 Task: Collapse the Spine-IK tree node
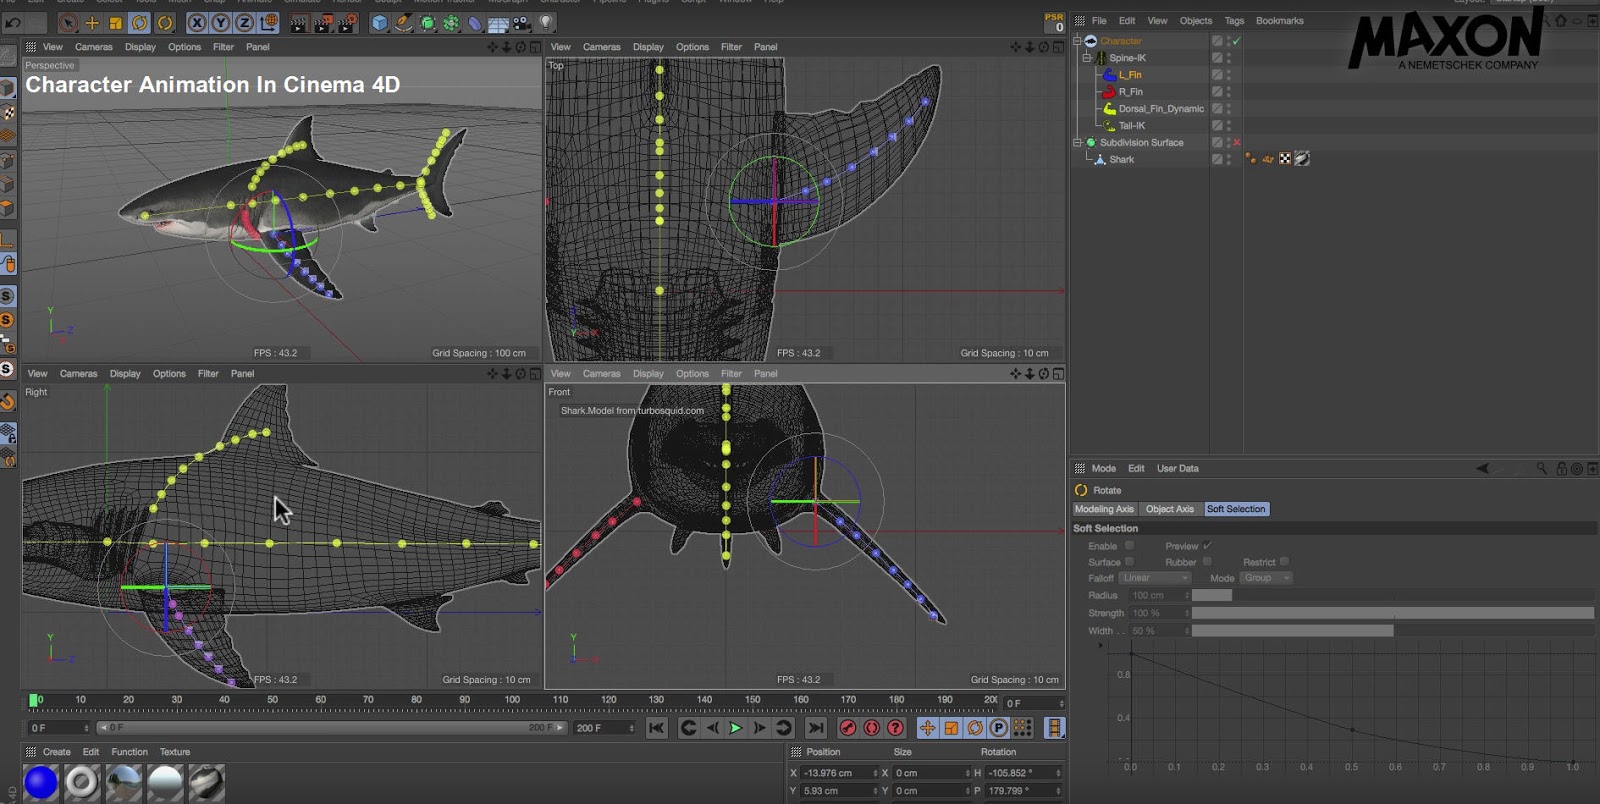click(1087, 58)
